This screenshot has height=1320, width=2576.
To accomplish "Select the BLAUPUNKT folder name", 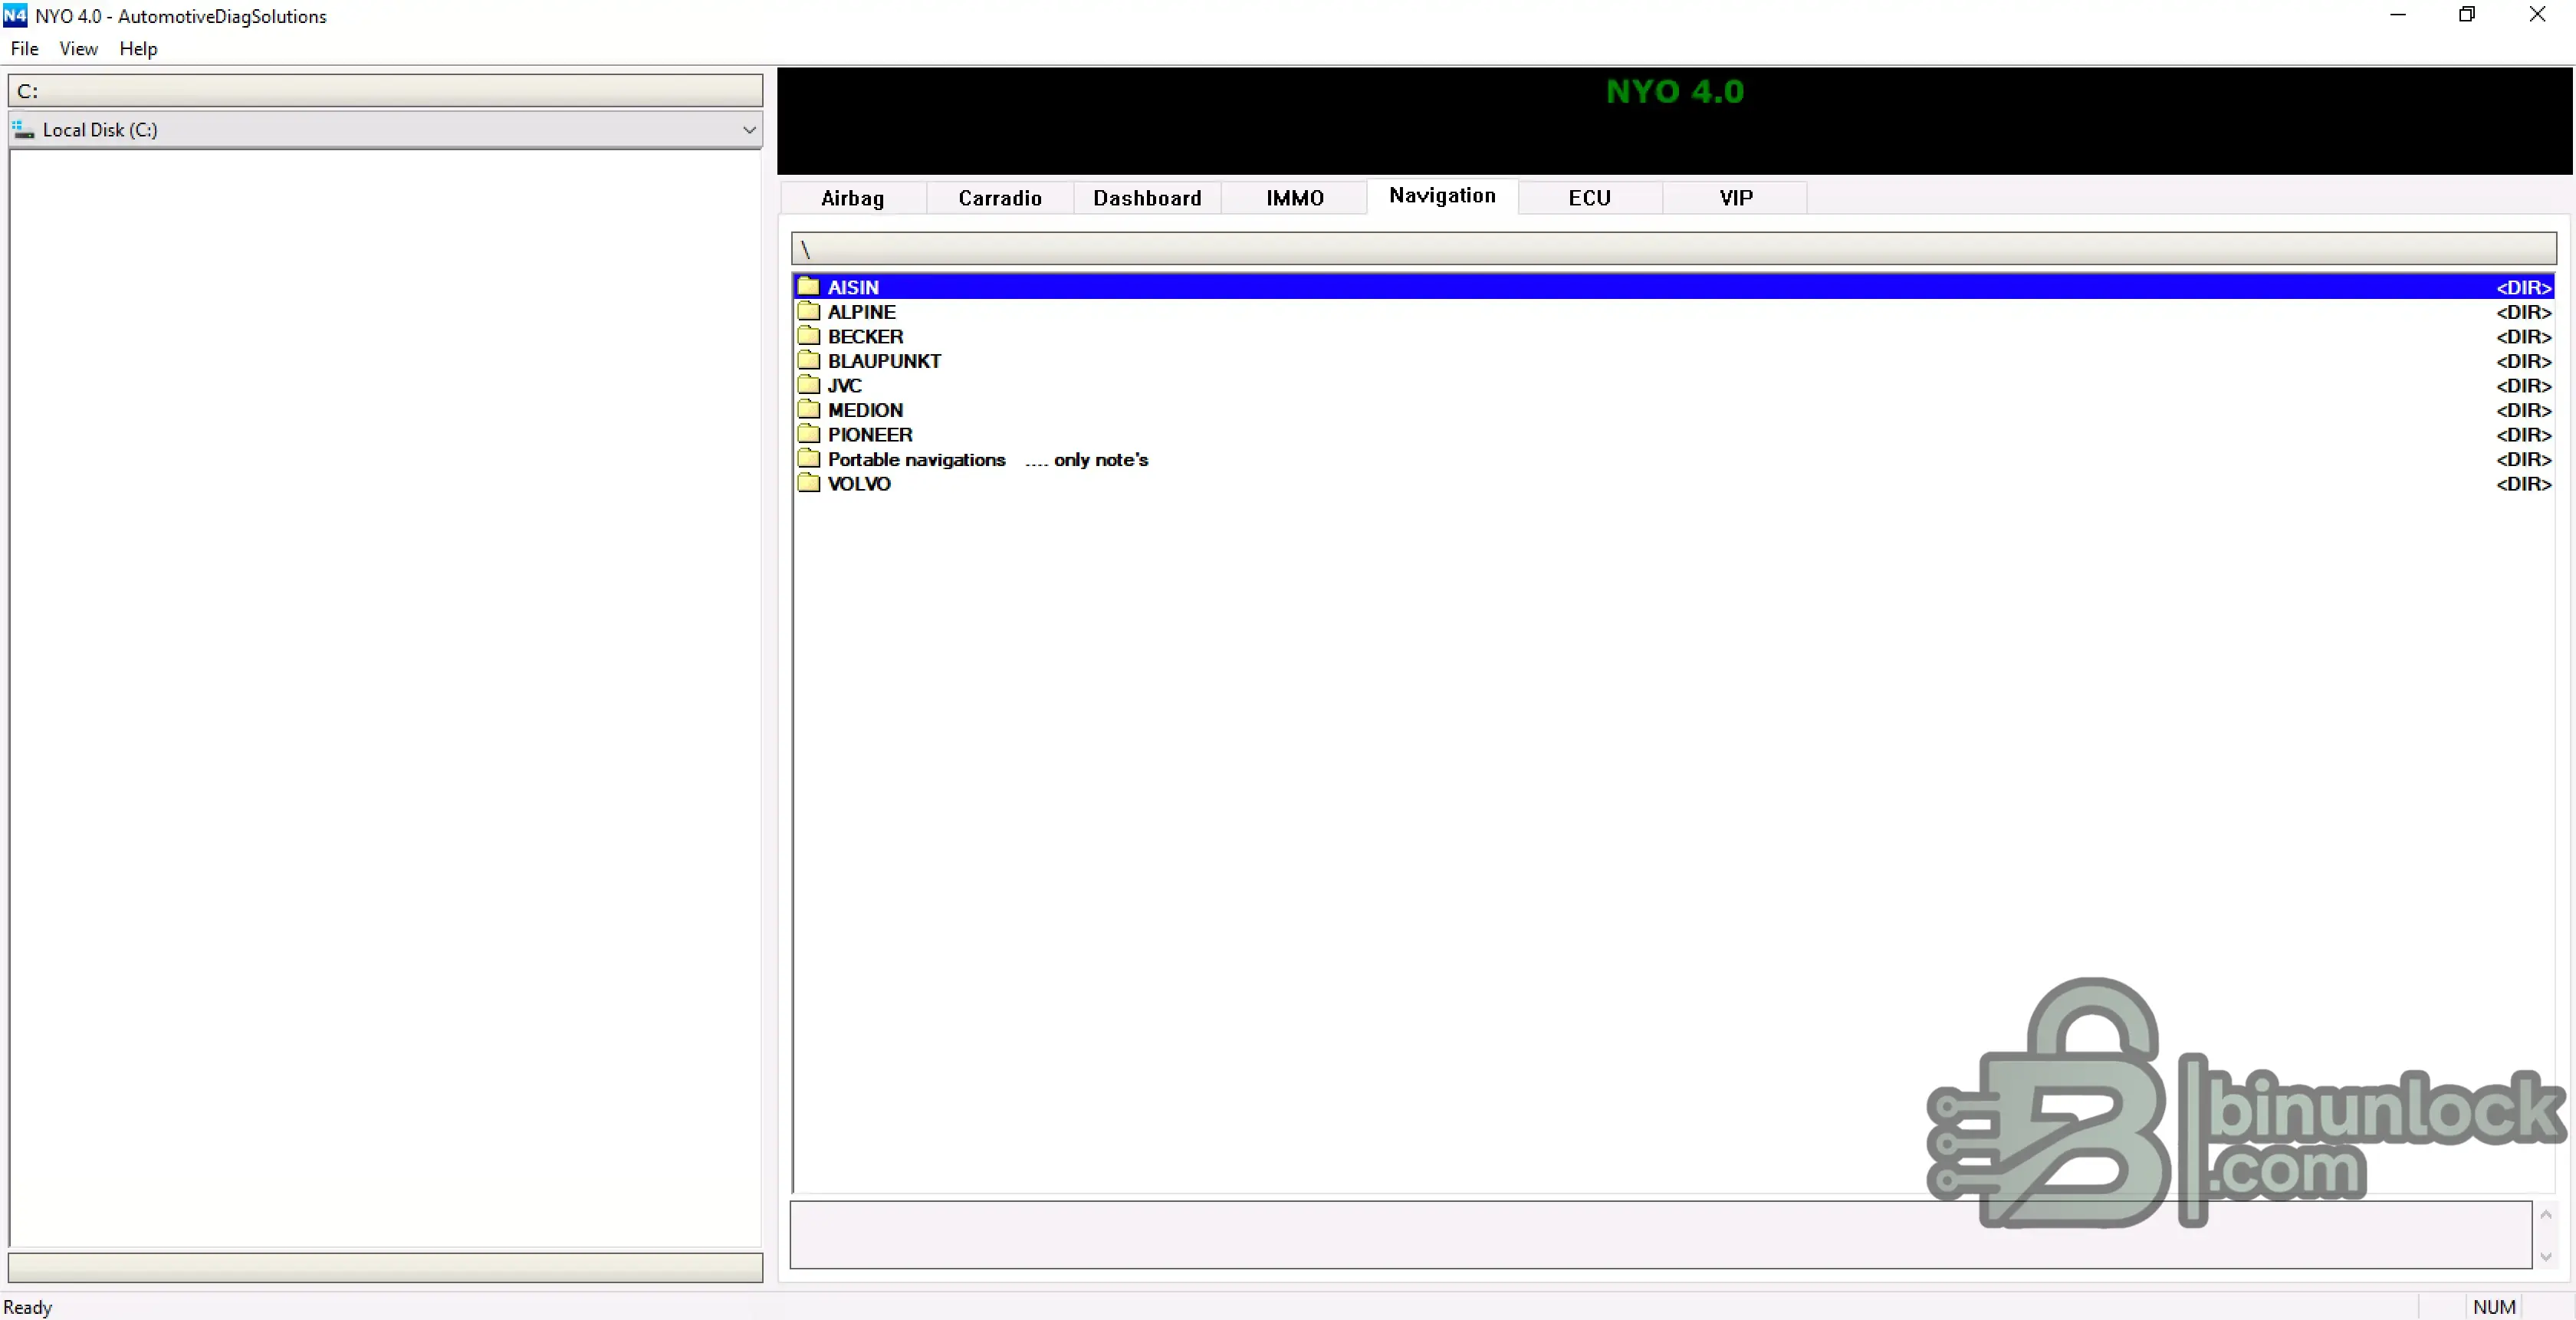I will pyautogui.click(x=884, y=361).
